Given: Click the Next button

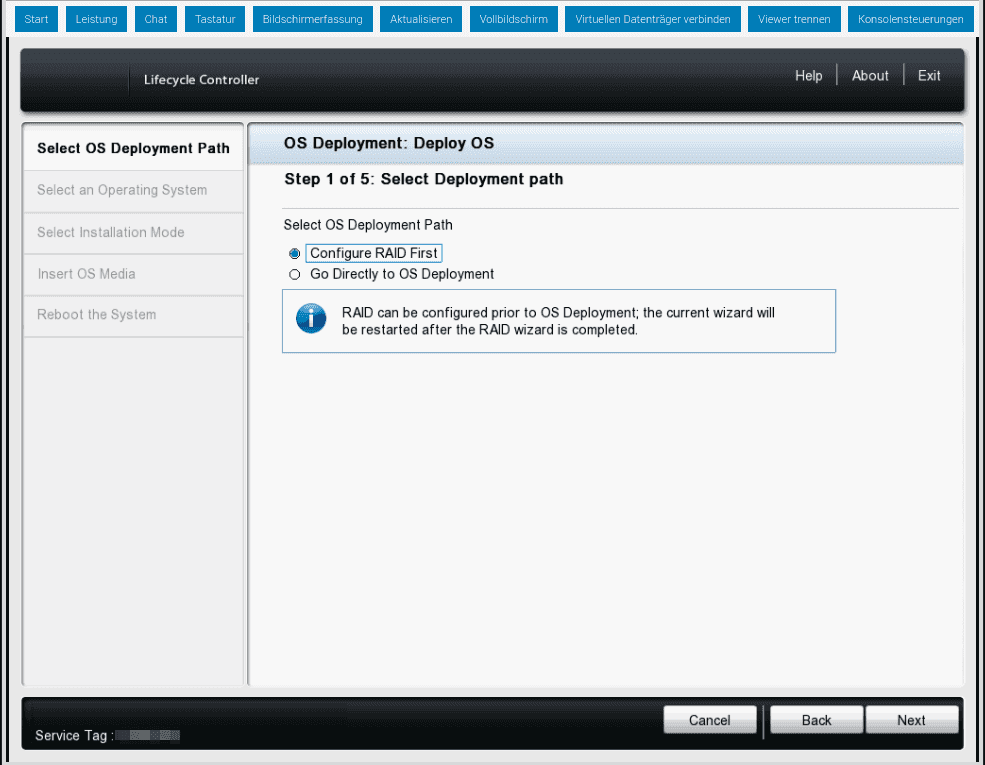Looking at the screenshot, I should tap(912, 720).
